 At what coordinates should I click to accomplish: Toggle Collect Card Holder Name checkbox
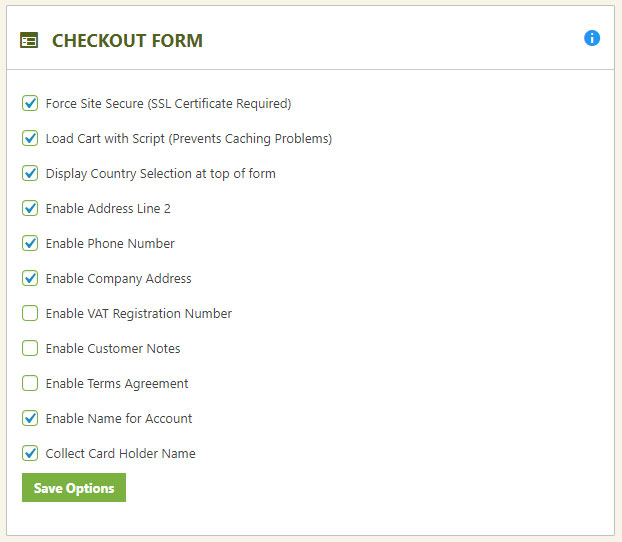click(30, 453)
